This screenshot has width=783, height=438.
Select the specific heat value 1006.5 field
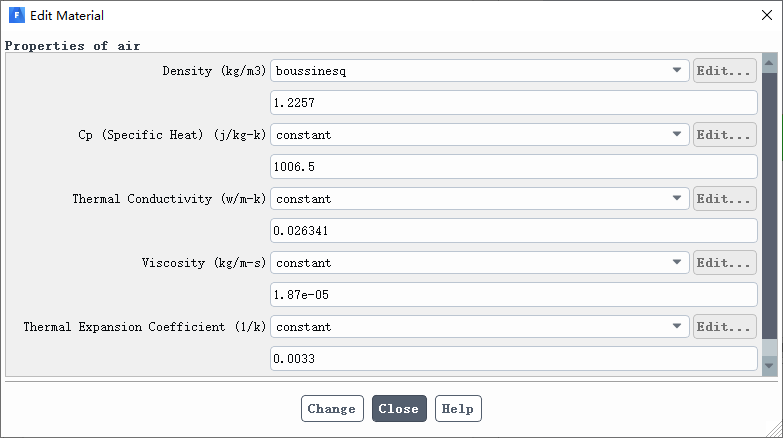(514, 167)
